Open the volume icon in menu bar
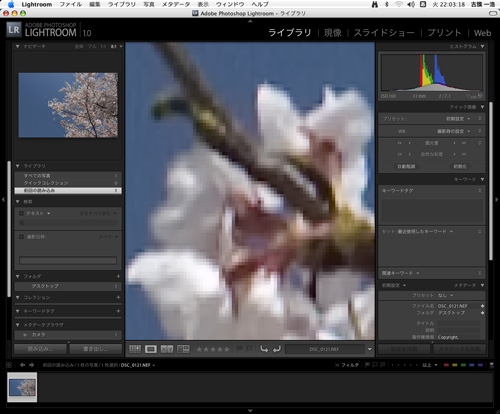The height and width of the screenshot is (414, 500). [411, 4]
